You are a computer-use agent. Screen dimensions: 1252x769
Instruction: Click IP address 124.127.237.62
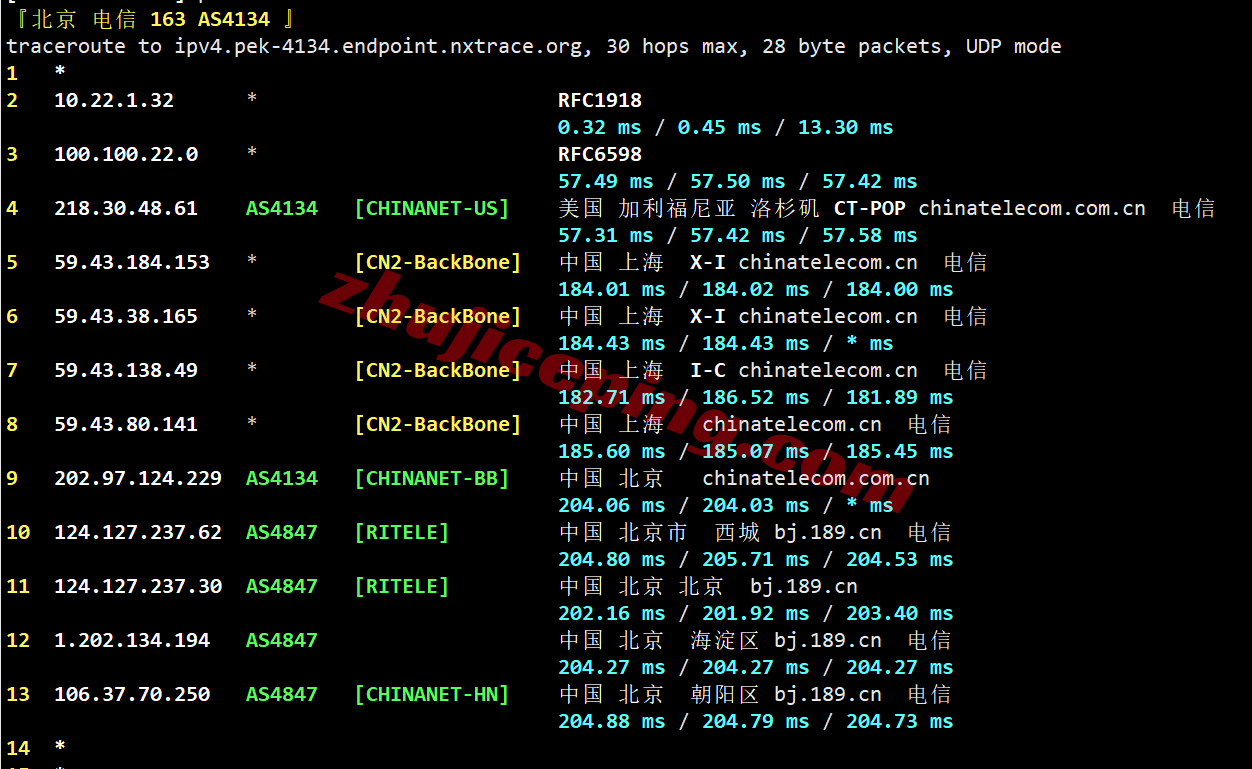[x=138, y=532]
